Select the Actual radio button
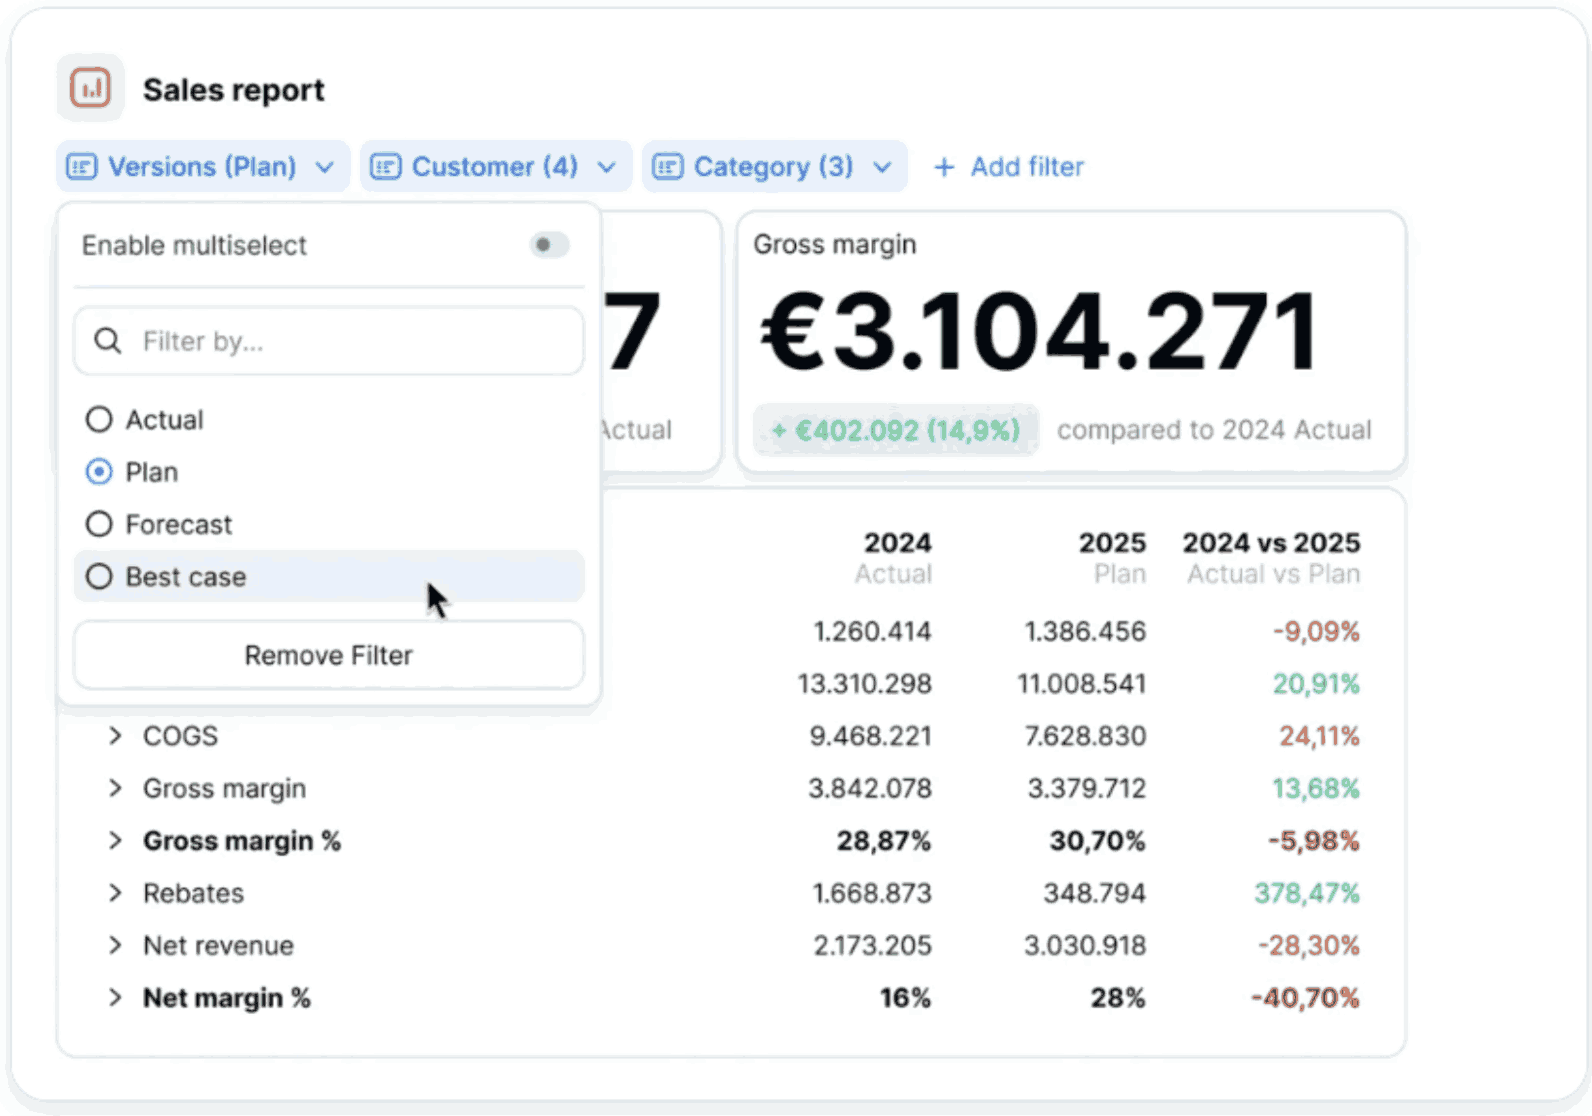Image resolution: width=1592 pixels, height=1116 pixels. (x=99, y=420)
